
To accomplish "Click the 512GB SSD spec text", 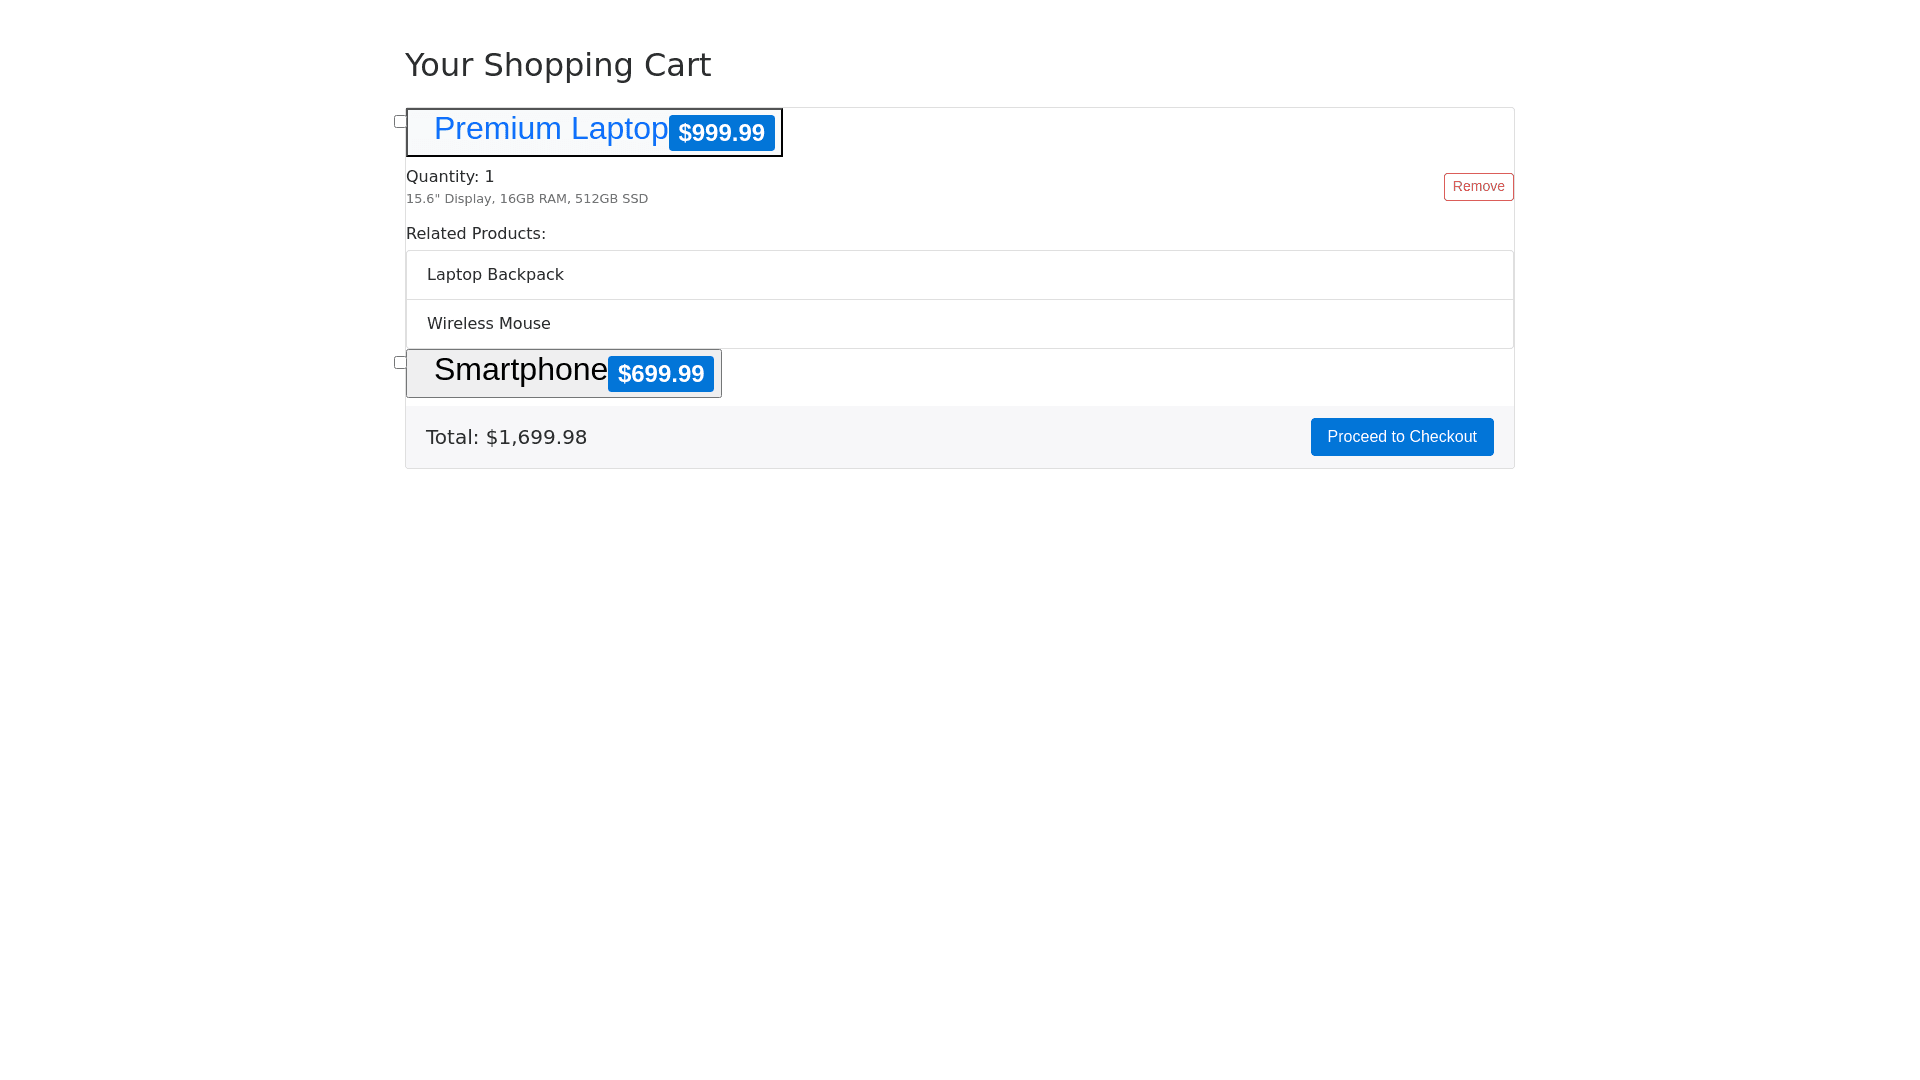I will (611, 199).
